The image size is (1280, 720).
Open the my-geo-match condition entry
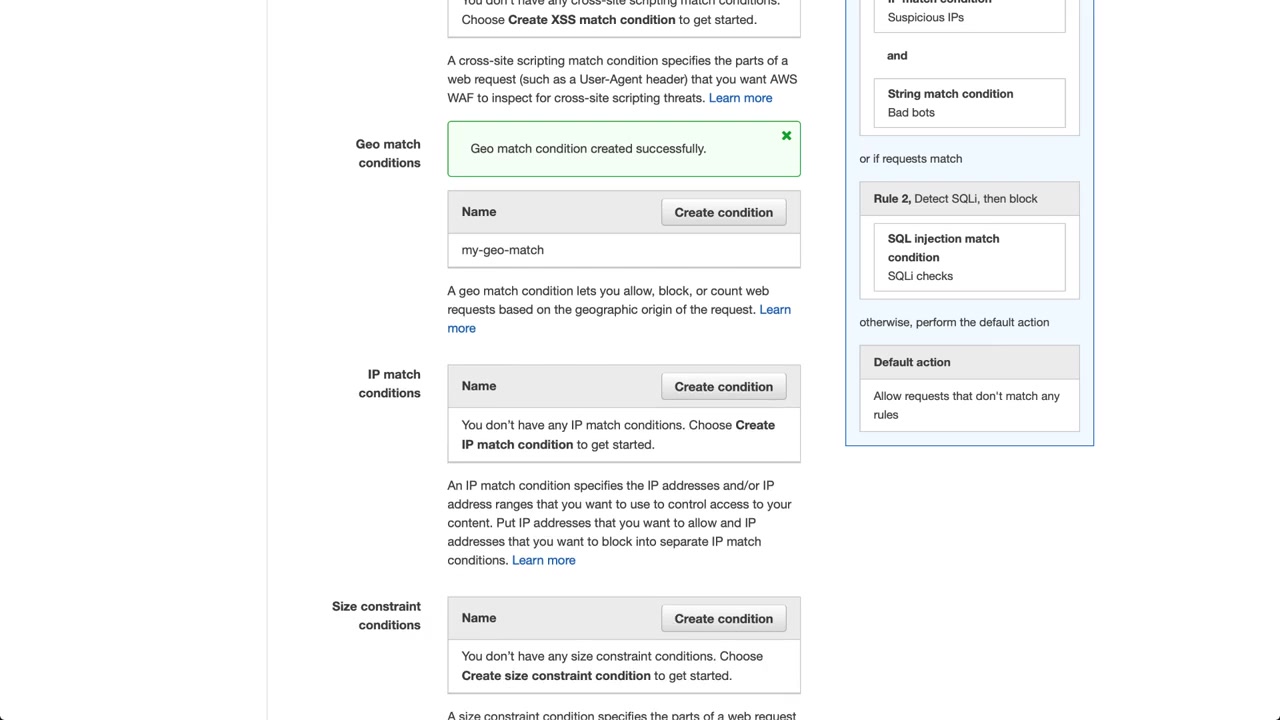(x=503, y=250)
